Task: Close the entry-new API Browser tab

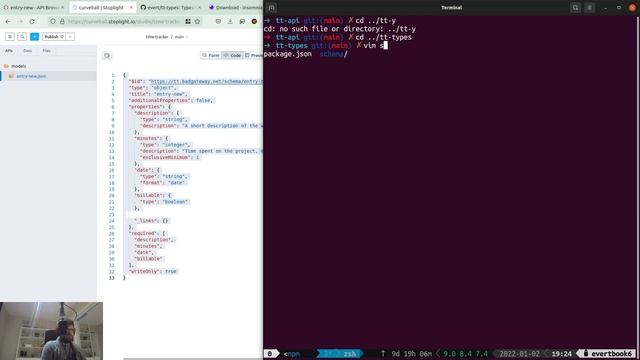Action: pyautogui.click(x=62, y=7)
